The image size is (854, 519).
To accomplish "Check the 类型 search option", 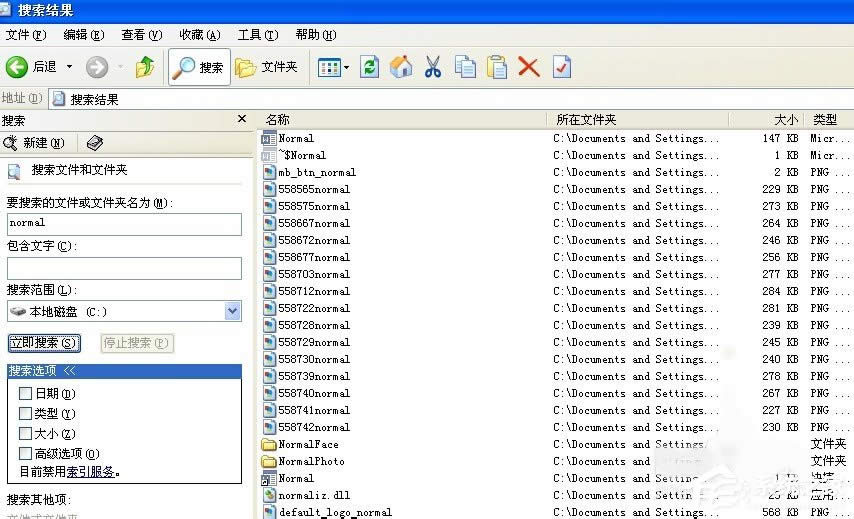I will click(26, 413).
